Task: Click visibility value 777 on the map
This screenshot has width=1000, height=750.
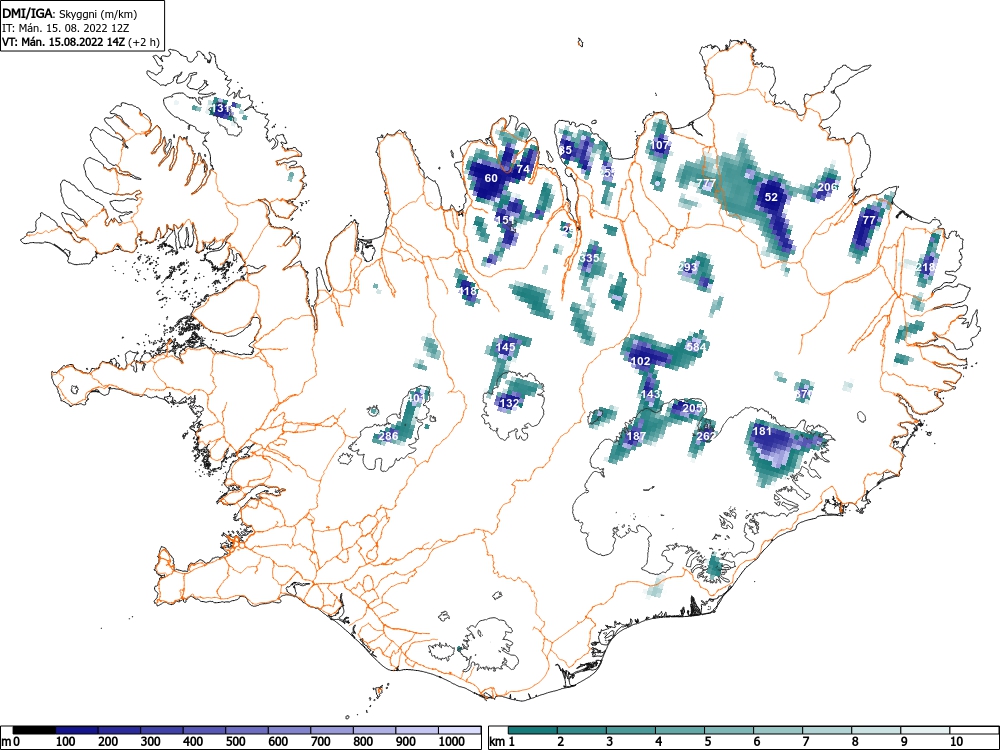Action: click(x=706, y=184)
